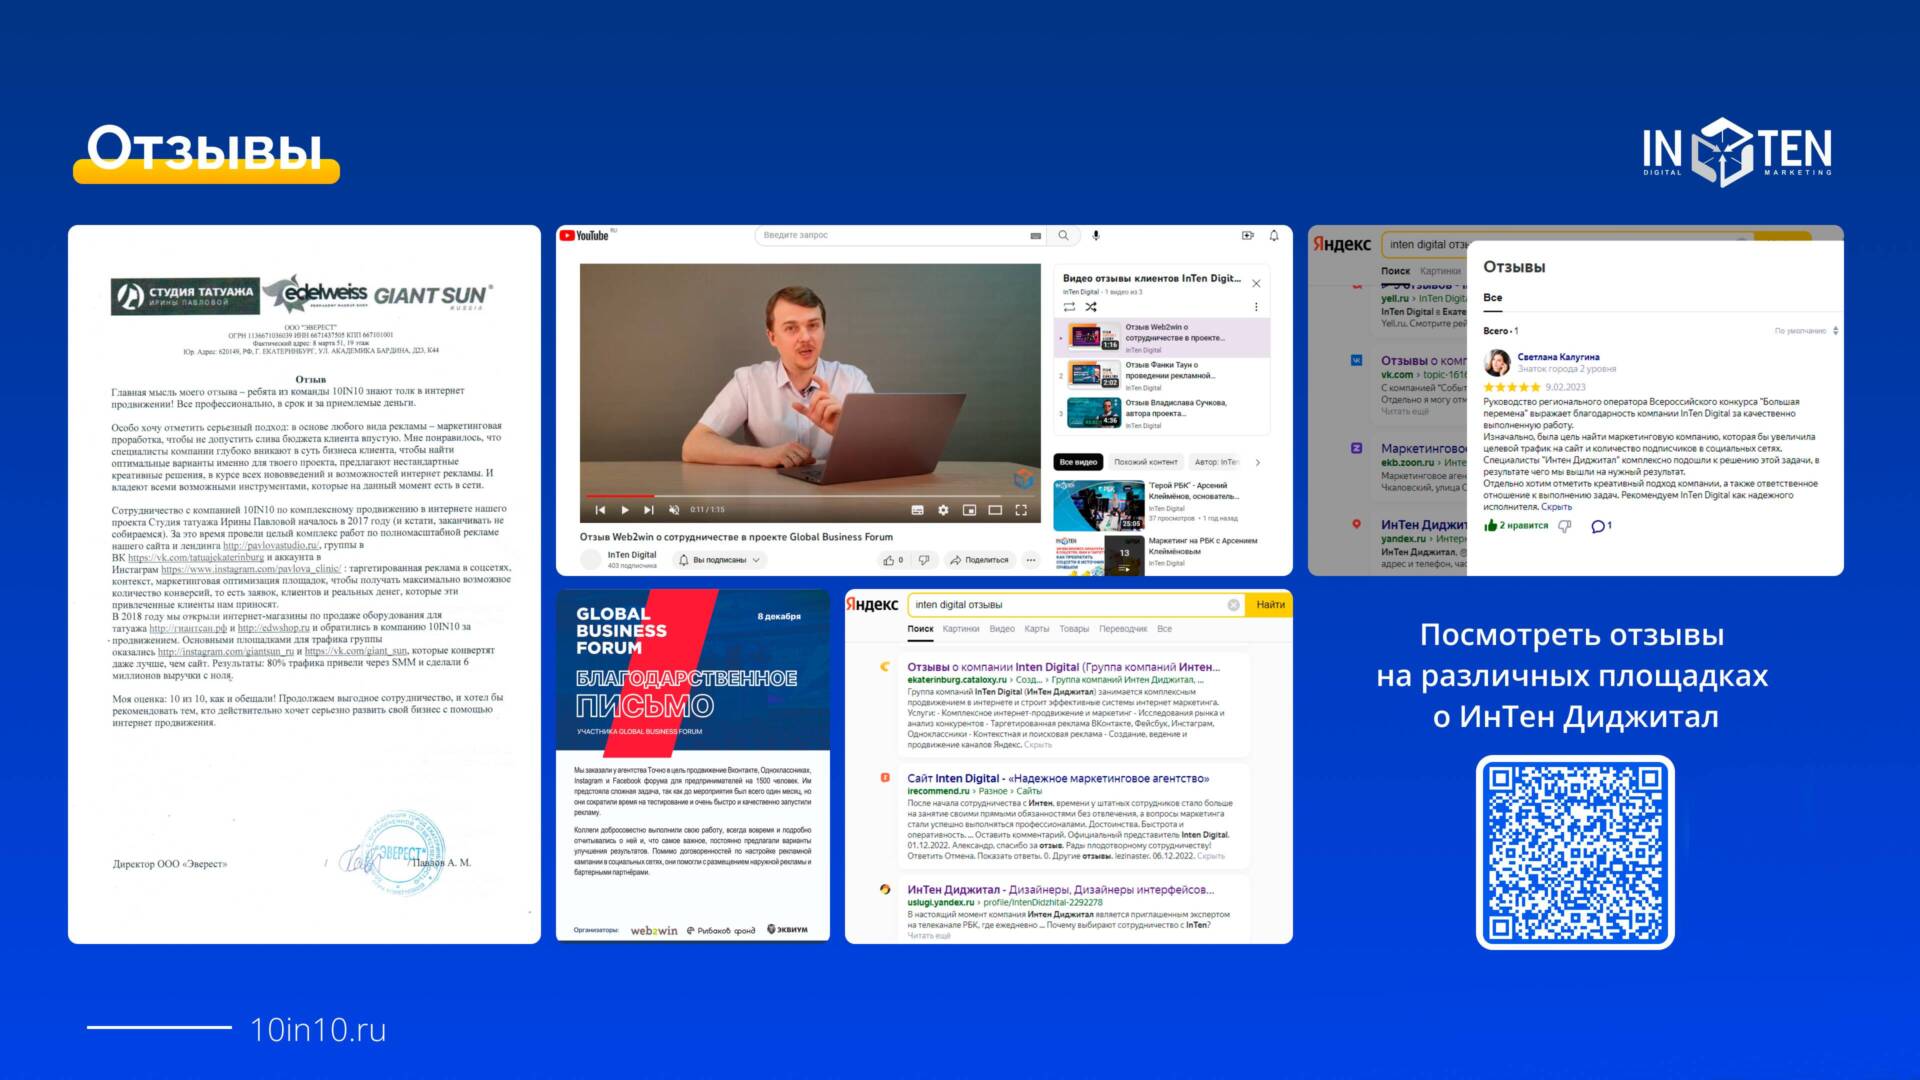Select 'Похожий контент' chip tab
1920x1080 pixels.
pyautogui.click(x=1146, y=462)
